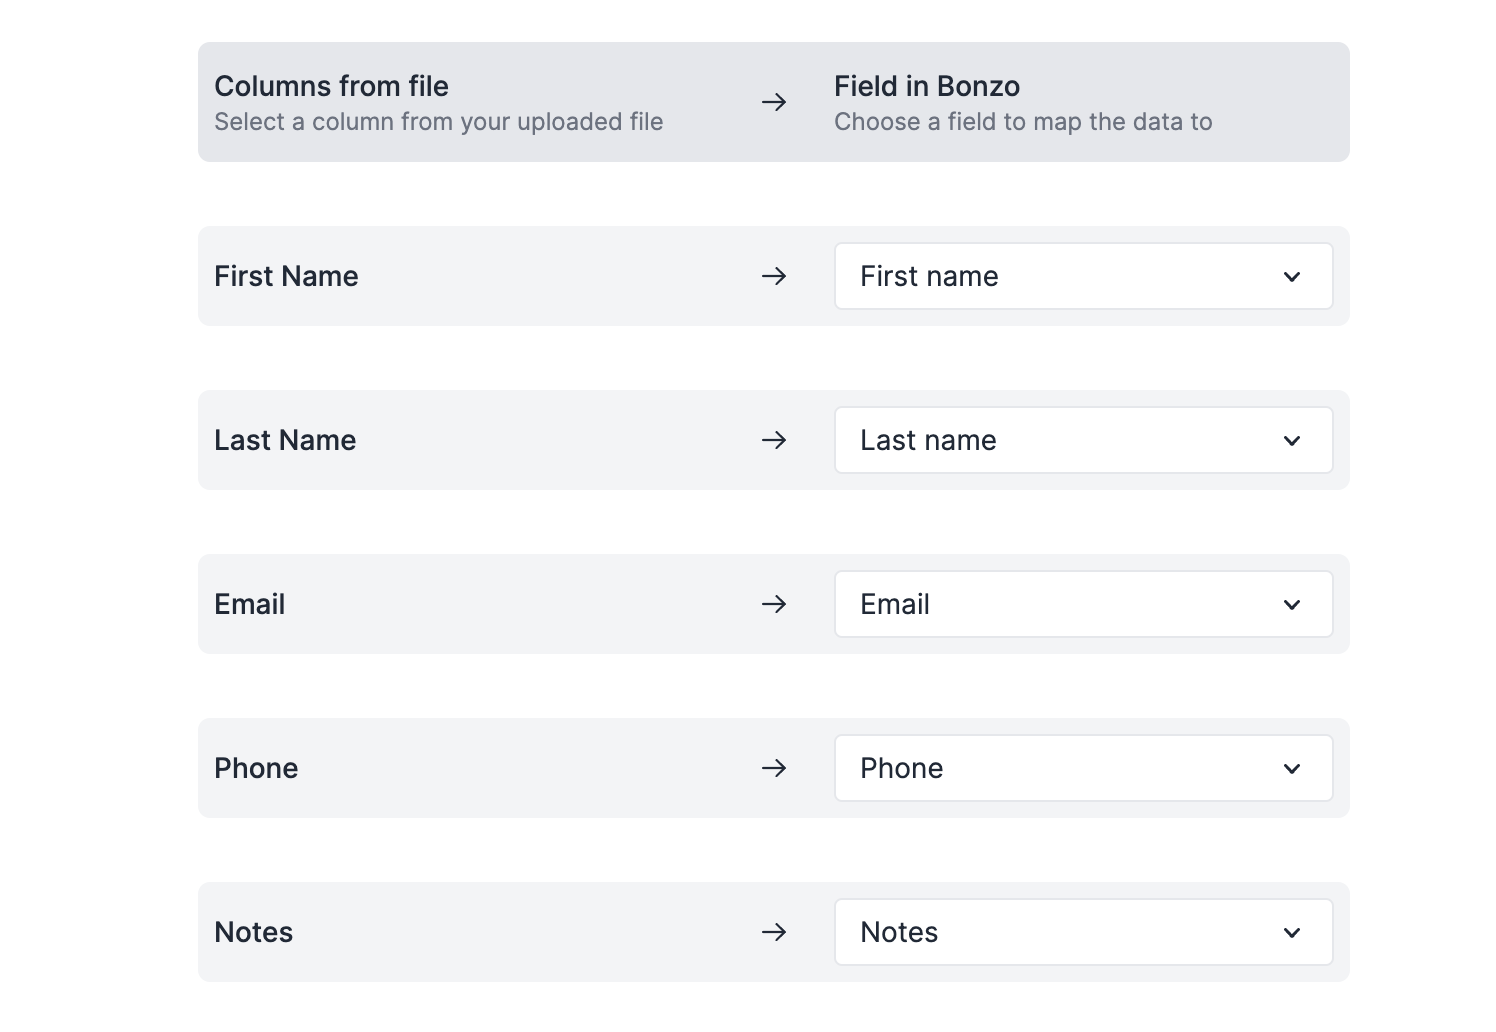Click the arrow icon beside Notes

774,932
